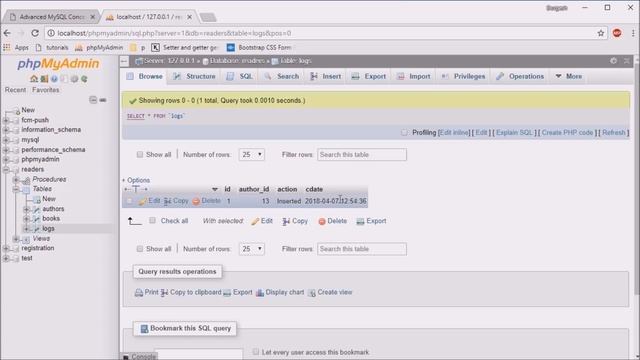This screenshot has height=360, width=640.
Task: Switch to the SQL tab
Action: [x=240, y=76]
